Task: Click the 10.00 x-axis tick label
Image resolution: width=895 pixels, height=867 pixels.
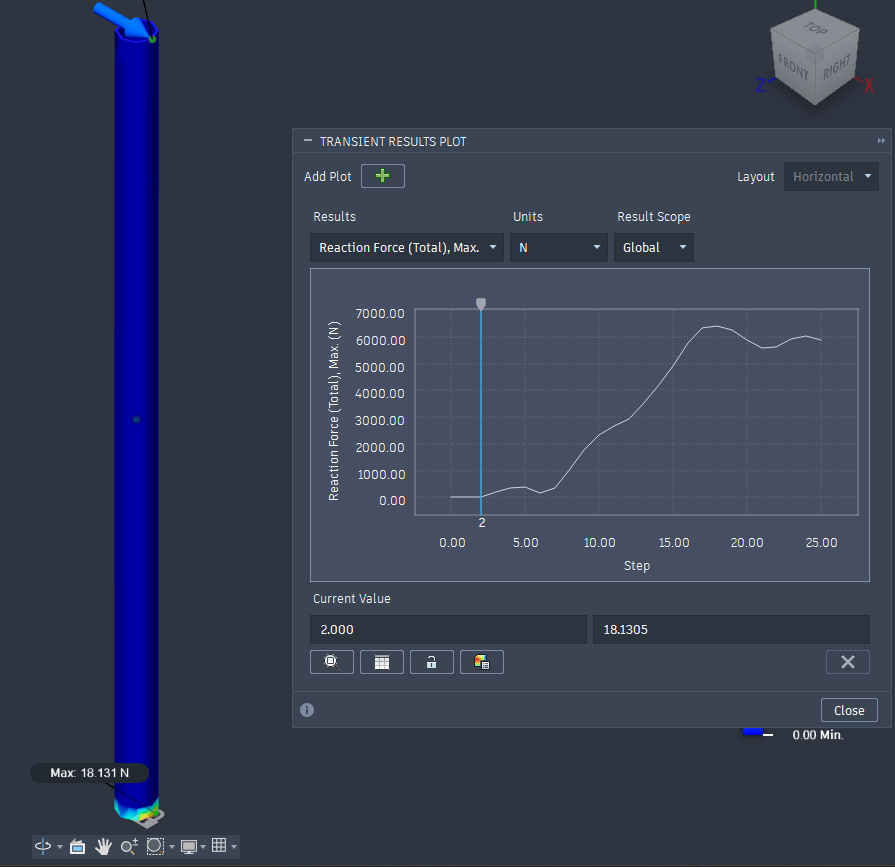Action: coord(599,543)
